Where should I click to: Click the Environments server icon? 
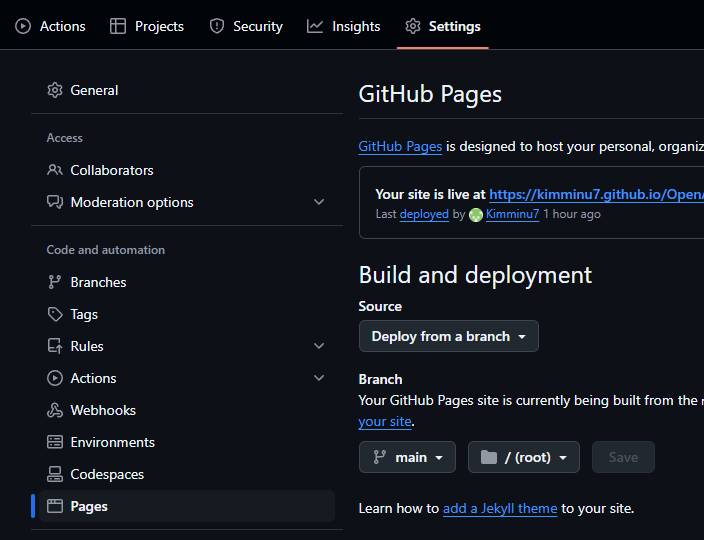[x=55, y=442]
